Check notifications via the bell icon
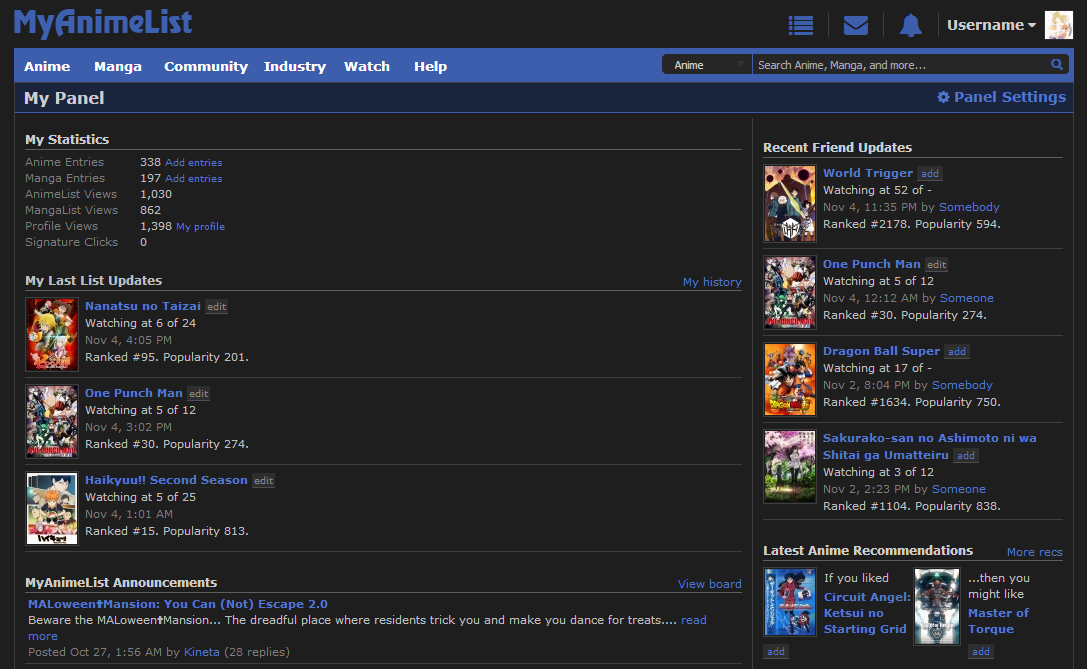The width and height of the screenshot is (1087, 669). (x=910, y=24)
